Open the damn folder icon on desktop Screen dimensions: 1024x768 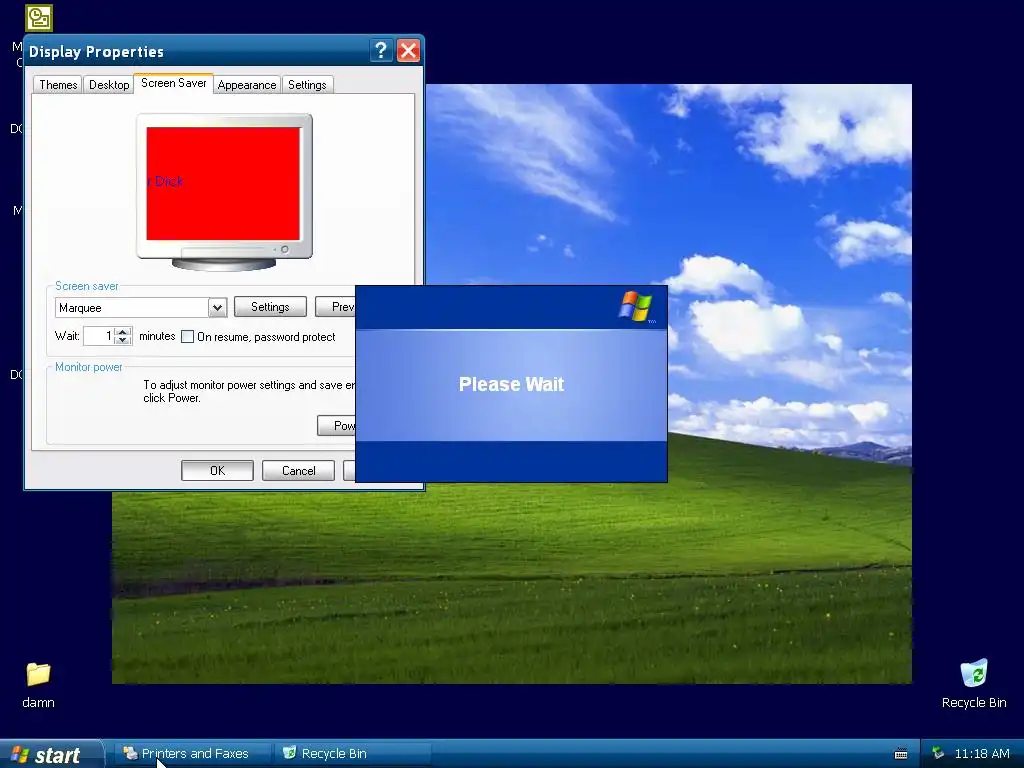tap(38, 675)
